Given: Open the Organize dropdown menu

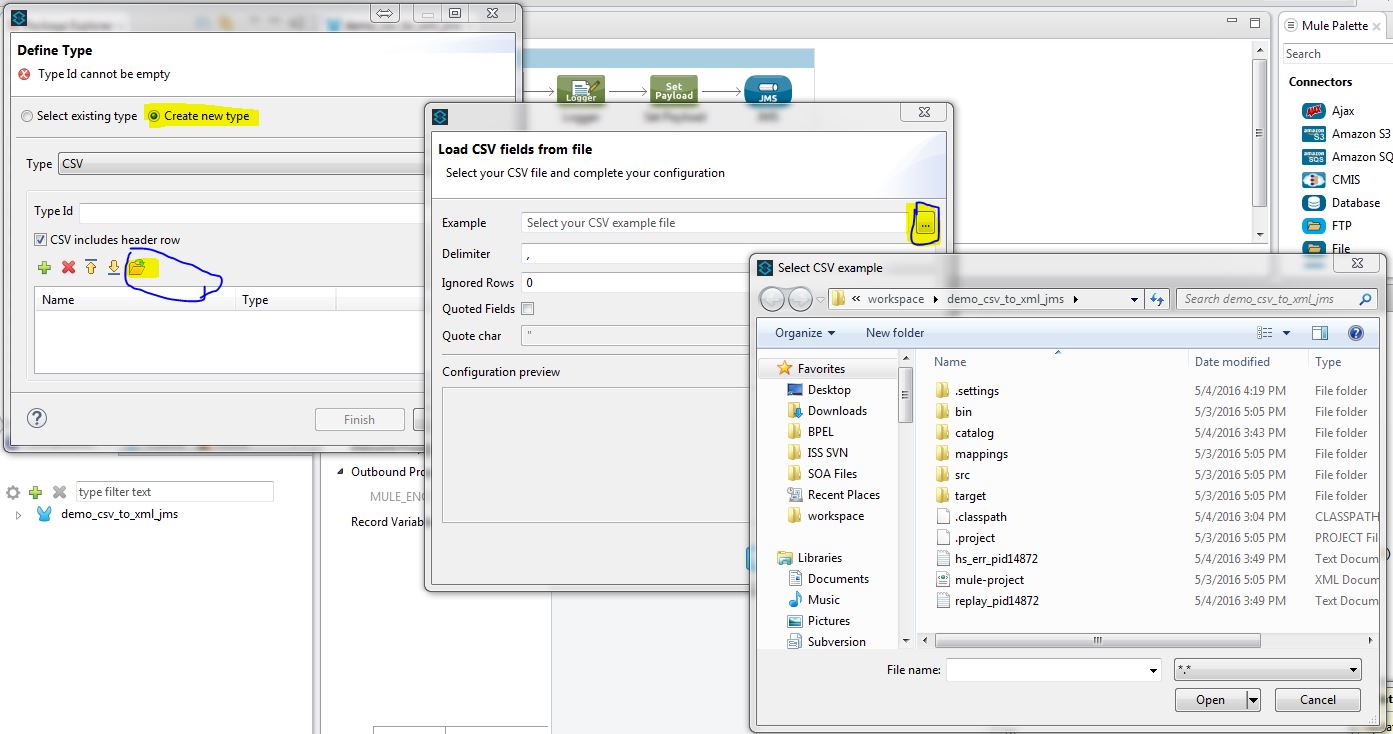Looking at the screenshot, I should [x=804, y=333].
